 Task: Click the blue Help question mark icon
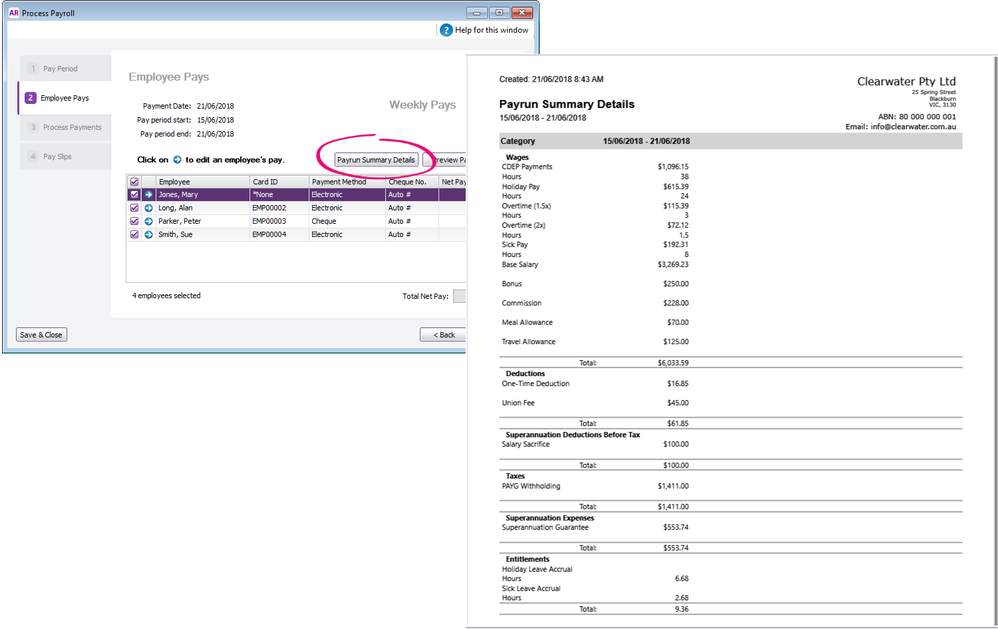pos(446,30)
